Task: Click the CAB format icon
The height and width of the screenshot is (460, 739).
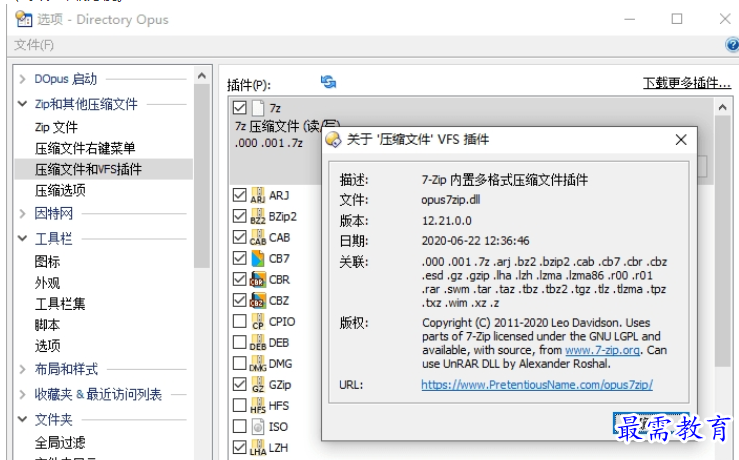Action: (x=258, y=238)
